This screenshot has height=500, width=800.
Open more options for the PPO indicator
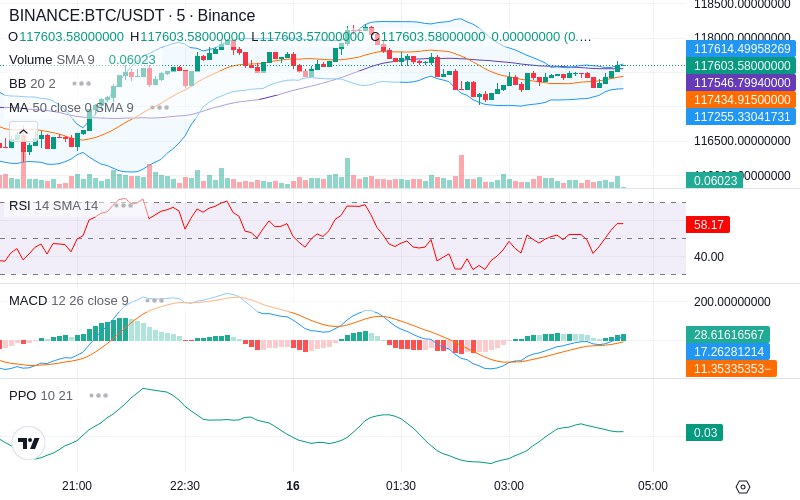click(x=98, y=395)
